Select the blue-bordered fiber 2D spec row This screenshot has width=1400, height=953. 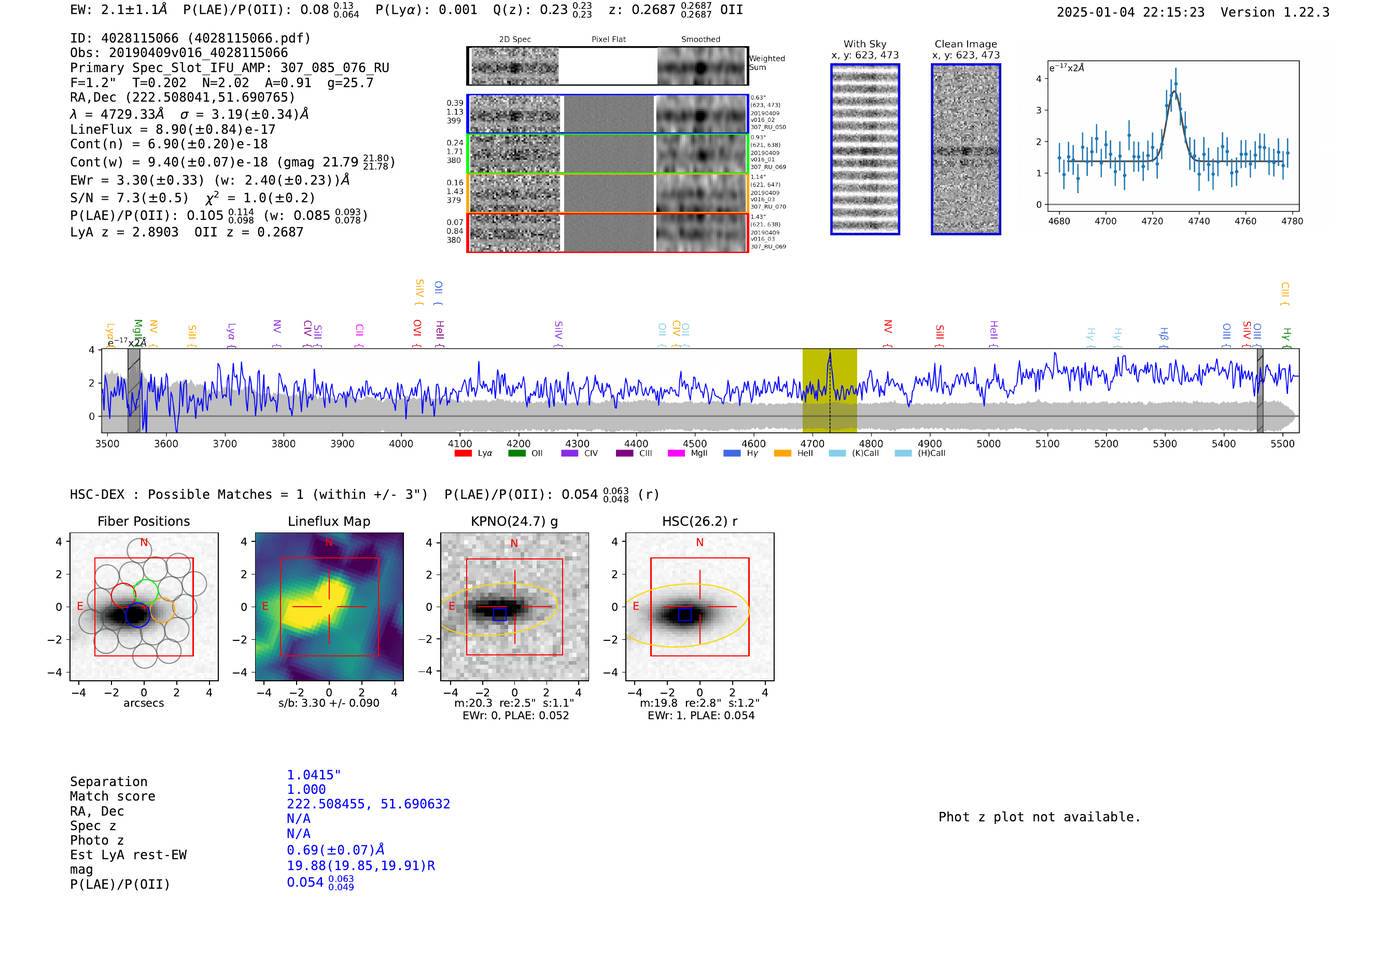click(515, 114)
